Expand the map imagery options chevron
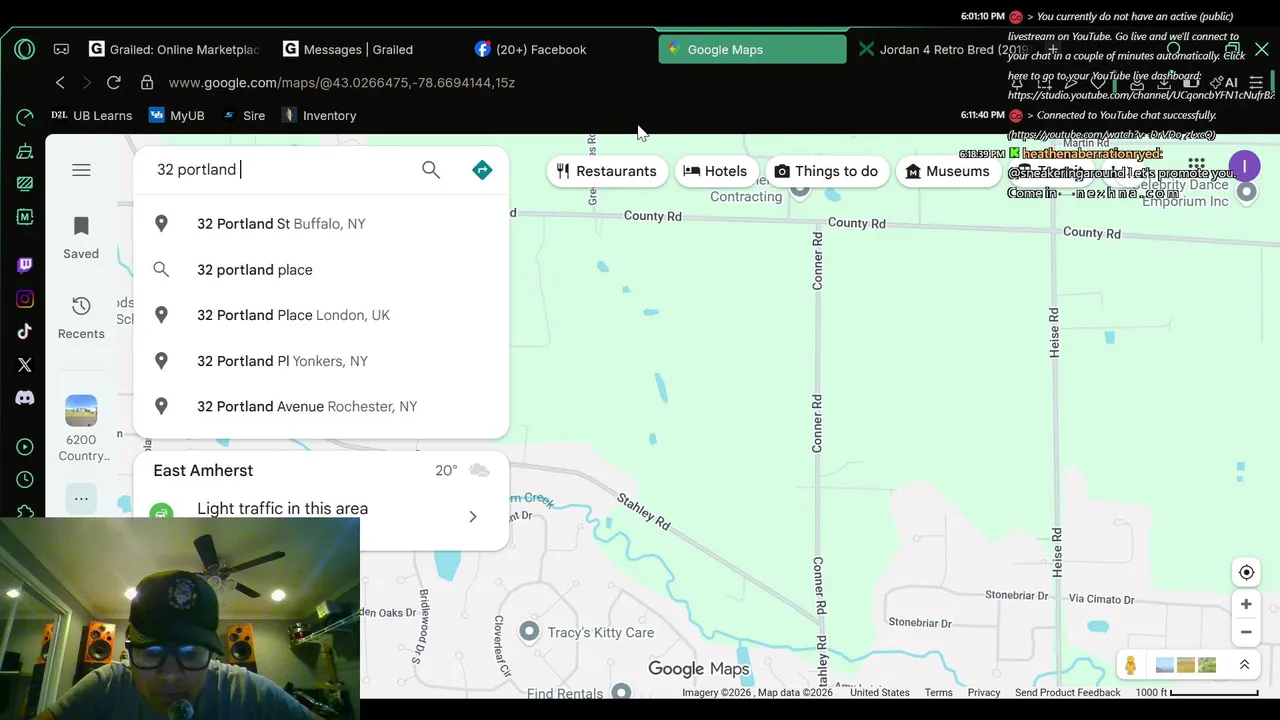 (1244, 665)
